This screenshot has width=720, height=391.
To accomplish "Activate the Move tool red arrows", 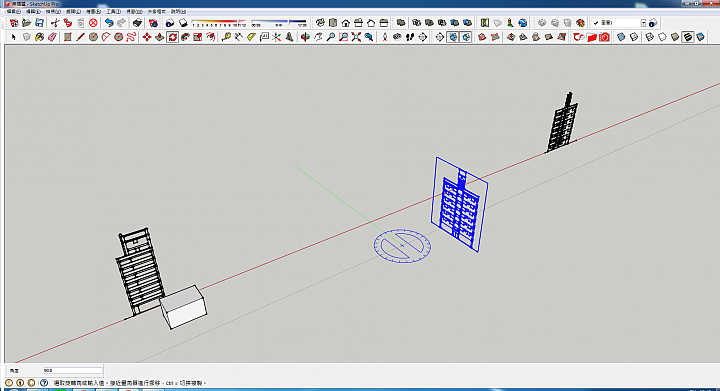I will pos(147,37).
